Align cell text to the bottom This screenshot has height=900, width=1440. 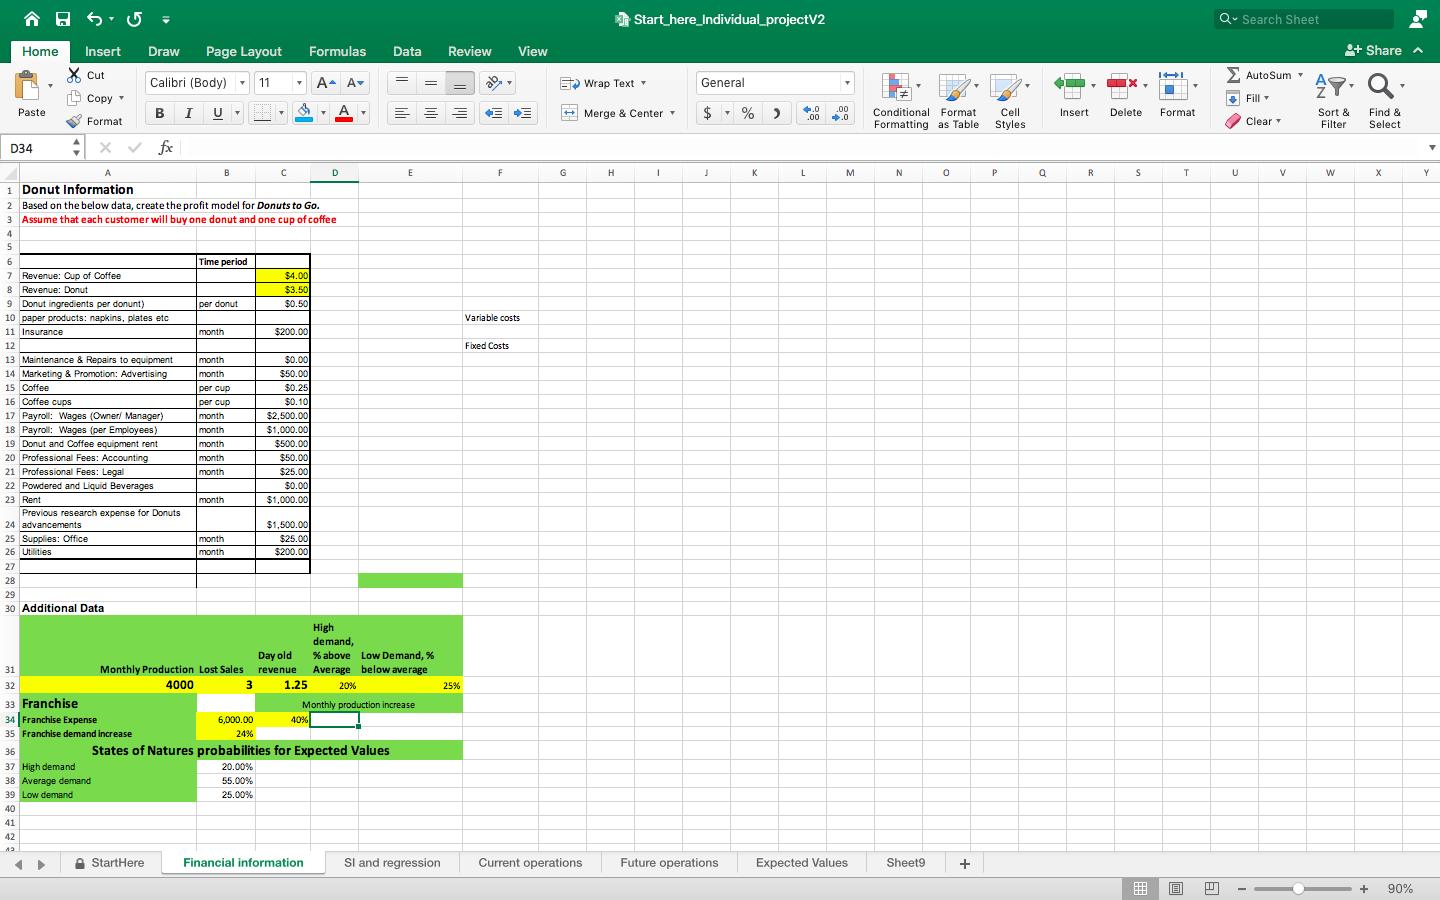click(x=460, y=84)
